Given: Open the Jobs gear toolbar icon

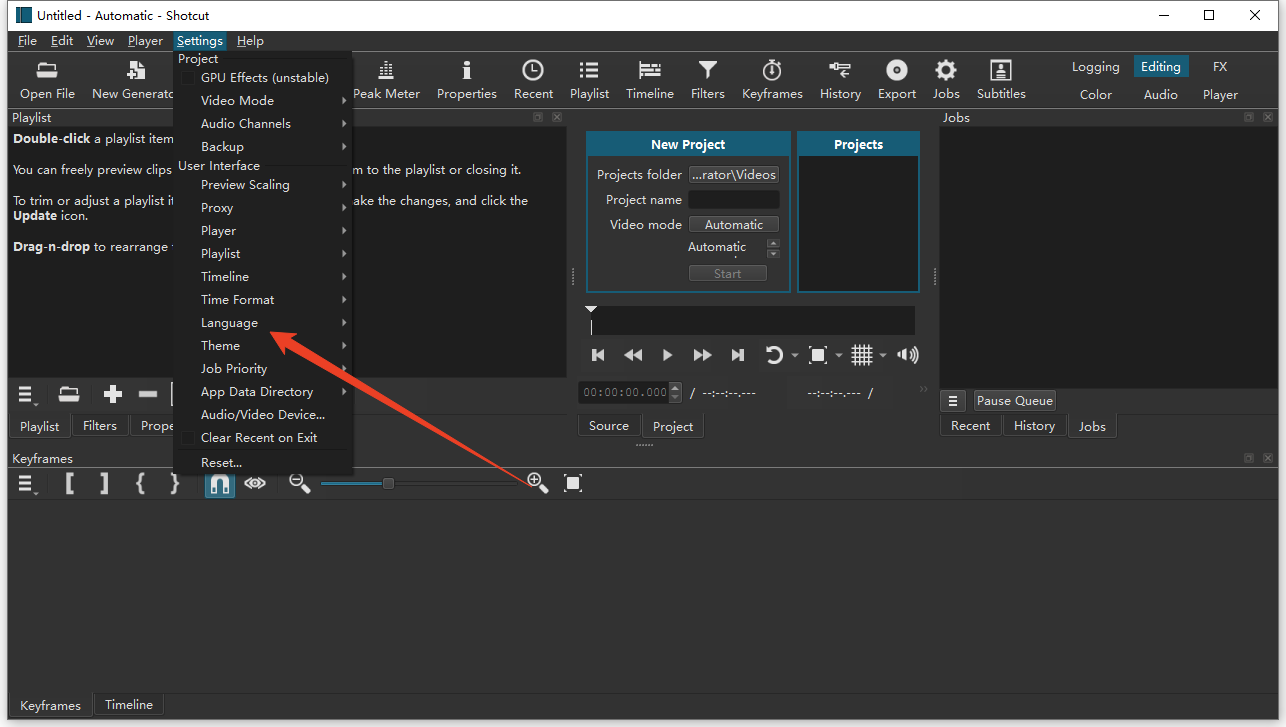Looking at the screenshot, I should (x=946, y=80).
